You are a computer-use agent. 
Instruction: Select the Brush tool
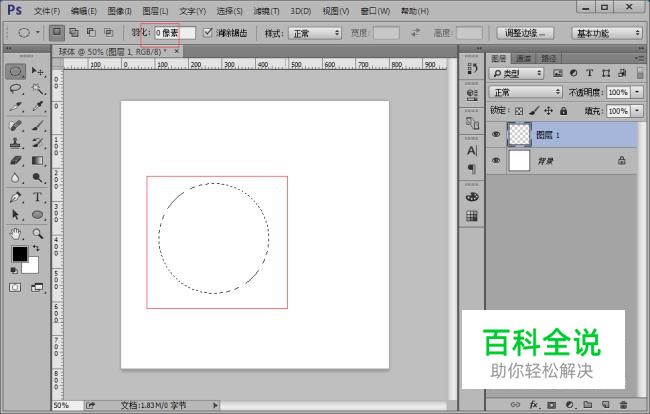tap(38, 125)
